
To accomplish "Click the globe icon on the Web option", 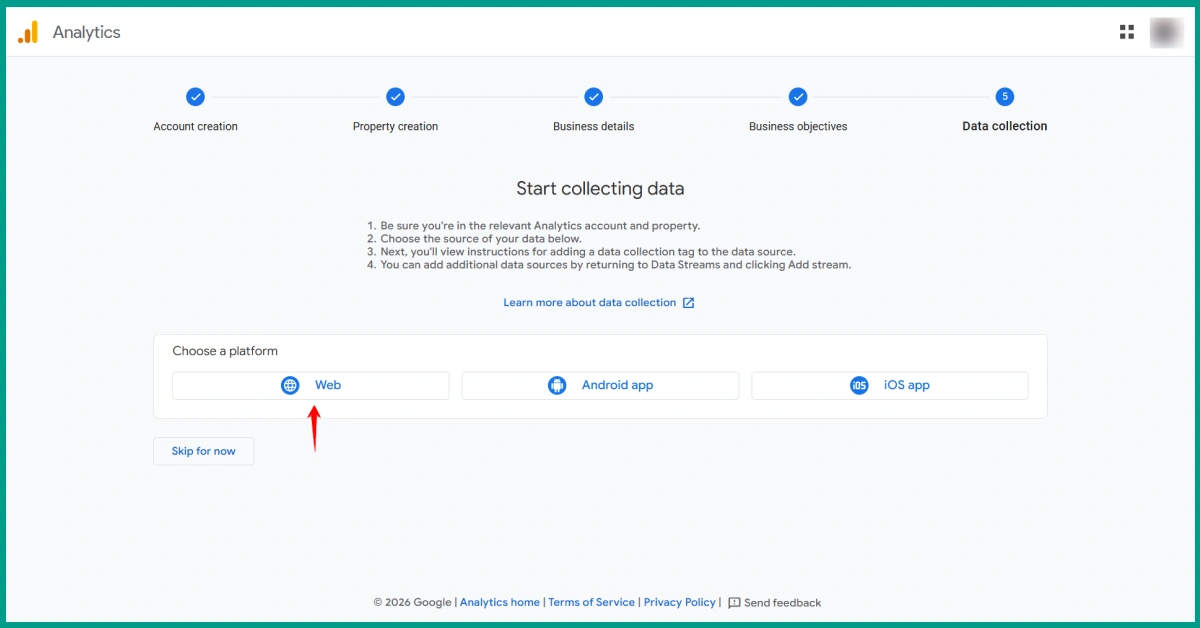I will click(290, 385).
